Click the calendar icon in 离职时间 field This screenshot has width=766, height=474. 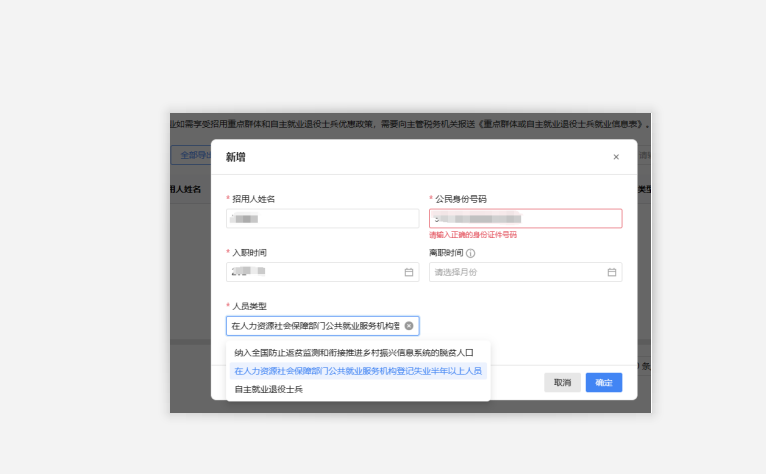[611, 272]
